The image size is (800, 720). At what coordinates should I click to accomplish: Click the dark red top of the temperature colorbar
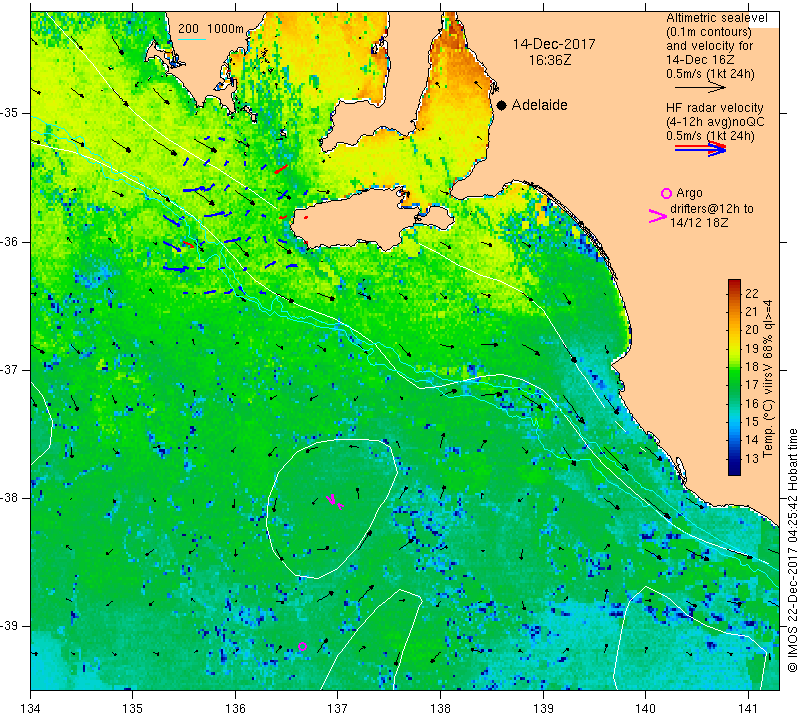point(734,284)
